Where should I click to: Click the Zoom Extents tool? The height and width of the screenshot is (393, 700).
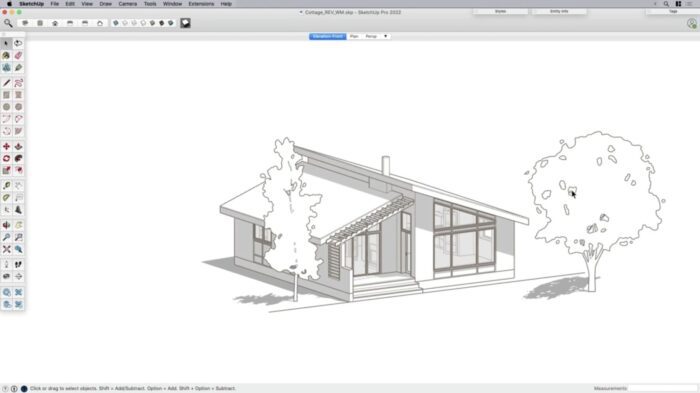[x=6, y=249]
